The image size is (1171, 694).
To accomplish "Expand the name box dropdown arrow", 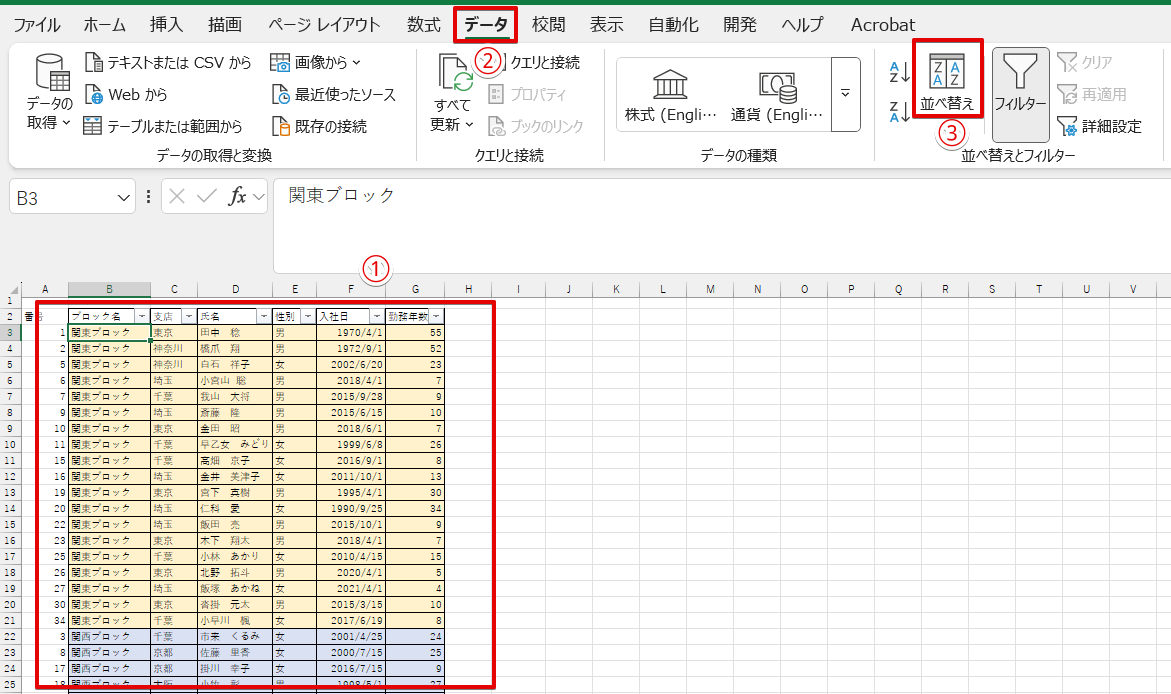I will click(x=123, y=198).
